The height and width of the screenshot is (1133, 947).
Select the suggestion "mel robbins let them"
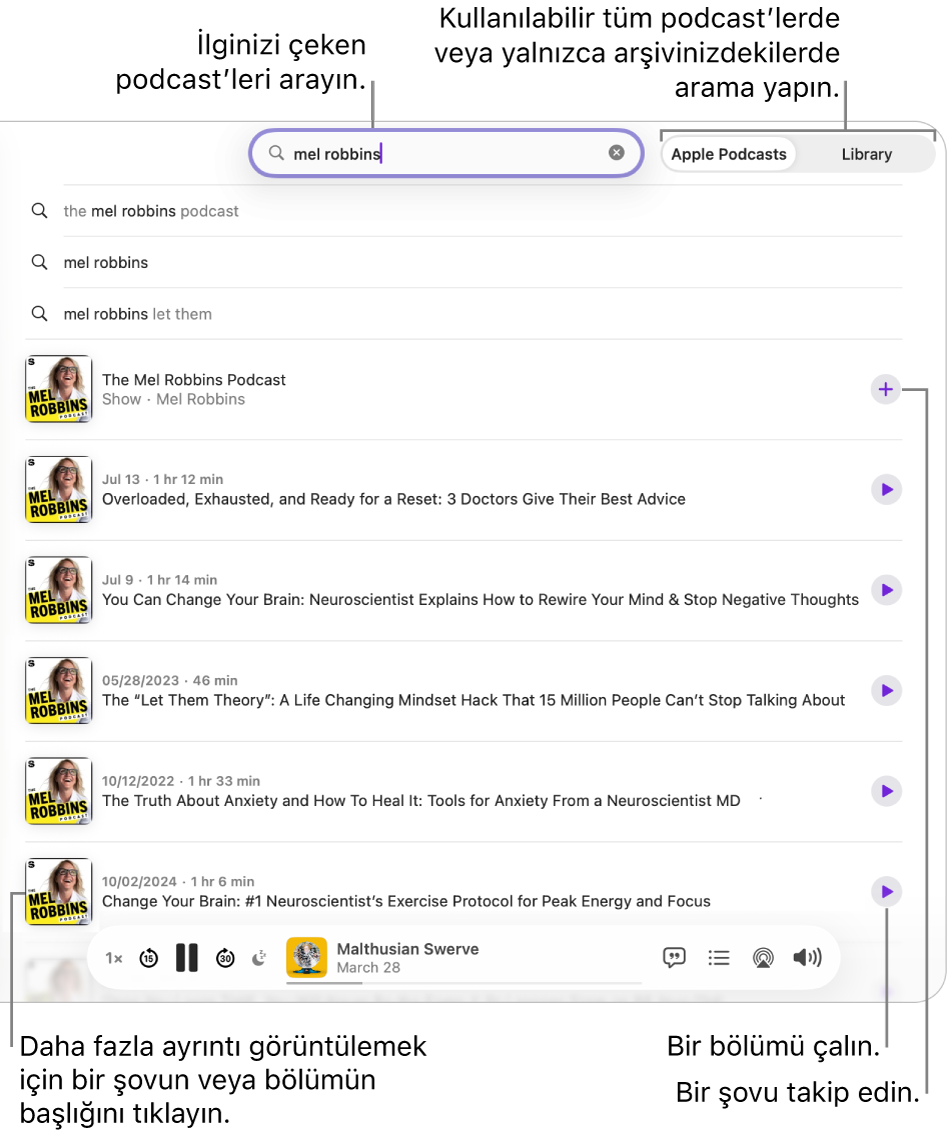click(138, 313)
